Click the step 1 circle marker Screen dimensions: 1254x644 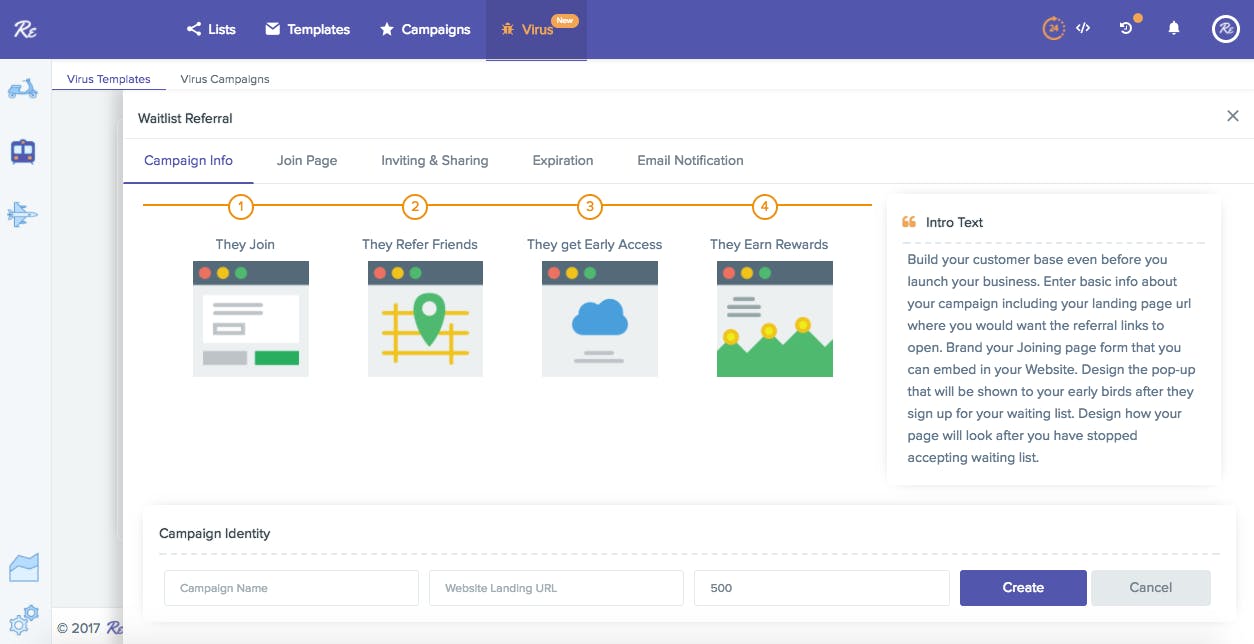pos(240,208)
